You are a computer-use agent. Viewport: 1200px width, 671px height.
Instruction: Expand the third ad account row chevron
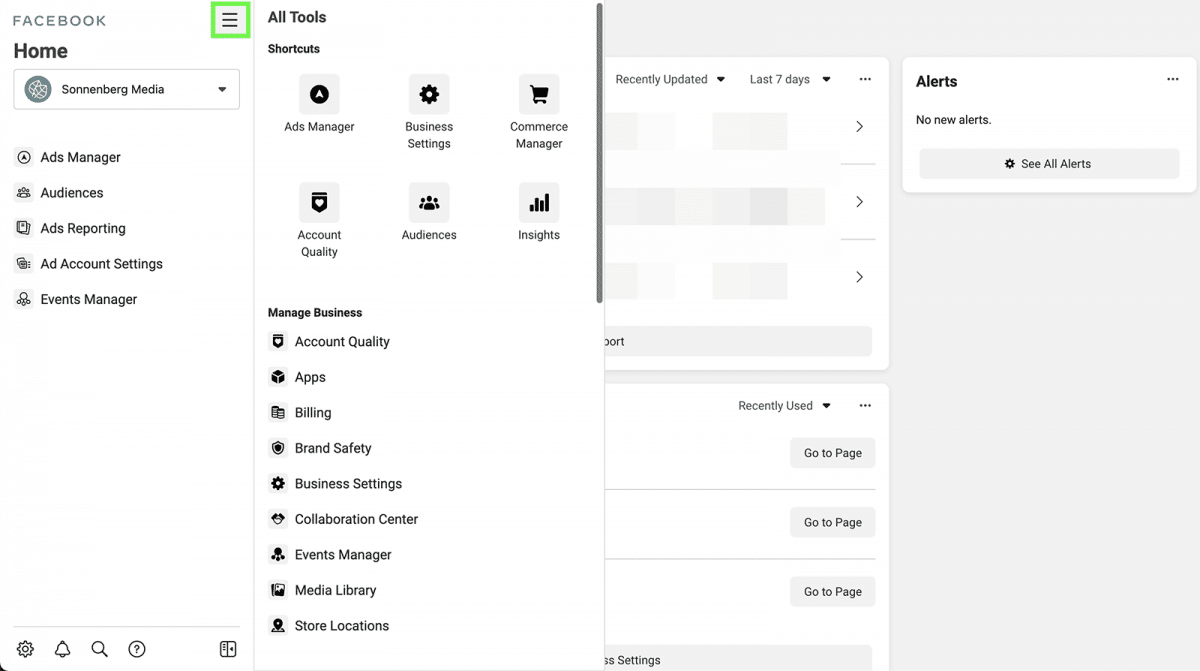[x=859, y=277]
